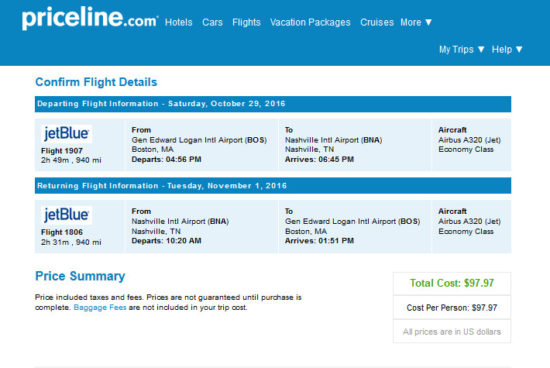Go to the Hotels section
This screenshot has height=368, width=550.
pos(179,22)
